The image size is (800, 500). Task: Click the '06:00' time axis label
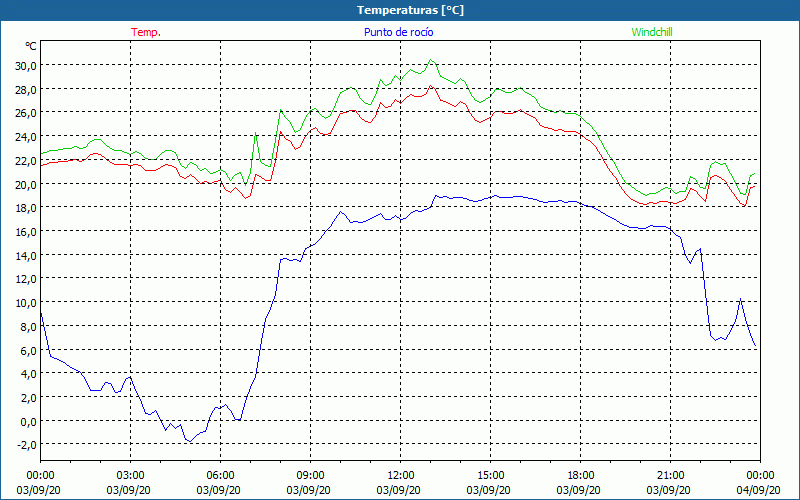(x=220, y=476)
